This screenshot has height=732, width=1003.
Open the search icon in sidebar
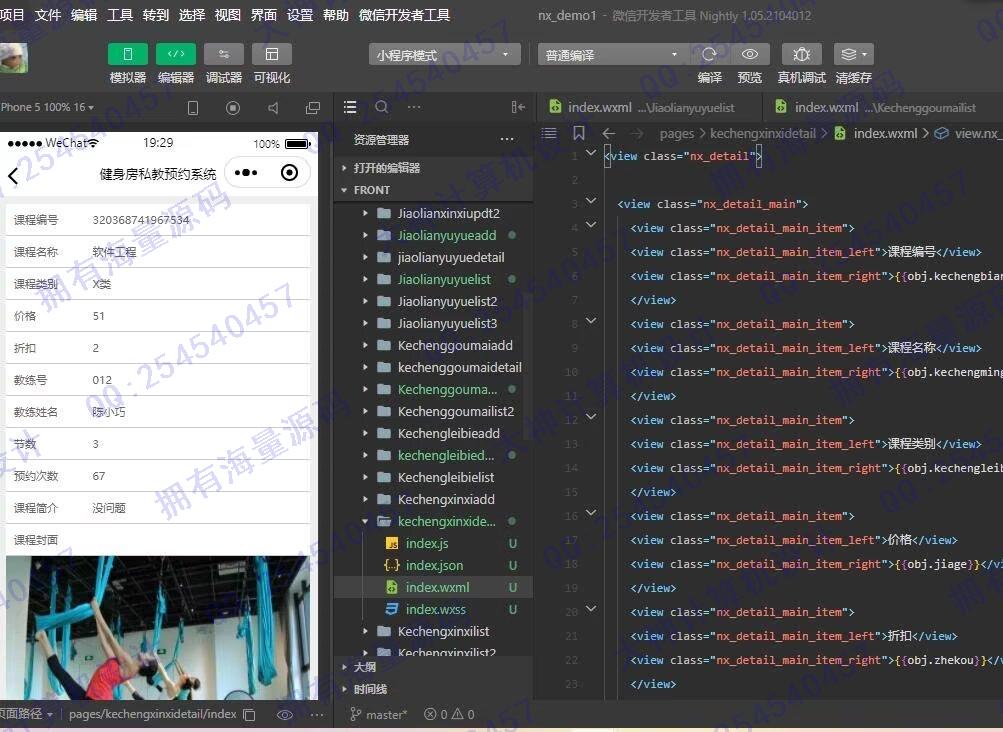click(x=382, y=107)
